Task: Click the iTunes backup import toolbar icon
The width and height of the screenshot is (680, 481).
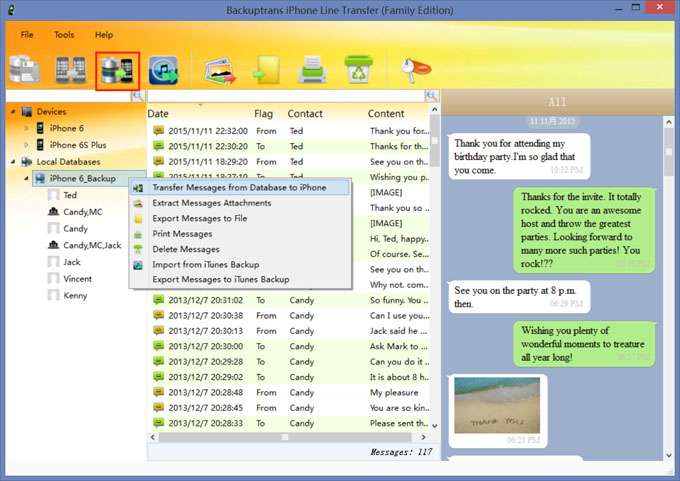Action: [x=163, y=70]
